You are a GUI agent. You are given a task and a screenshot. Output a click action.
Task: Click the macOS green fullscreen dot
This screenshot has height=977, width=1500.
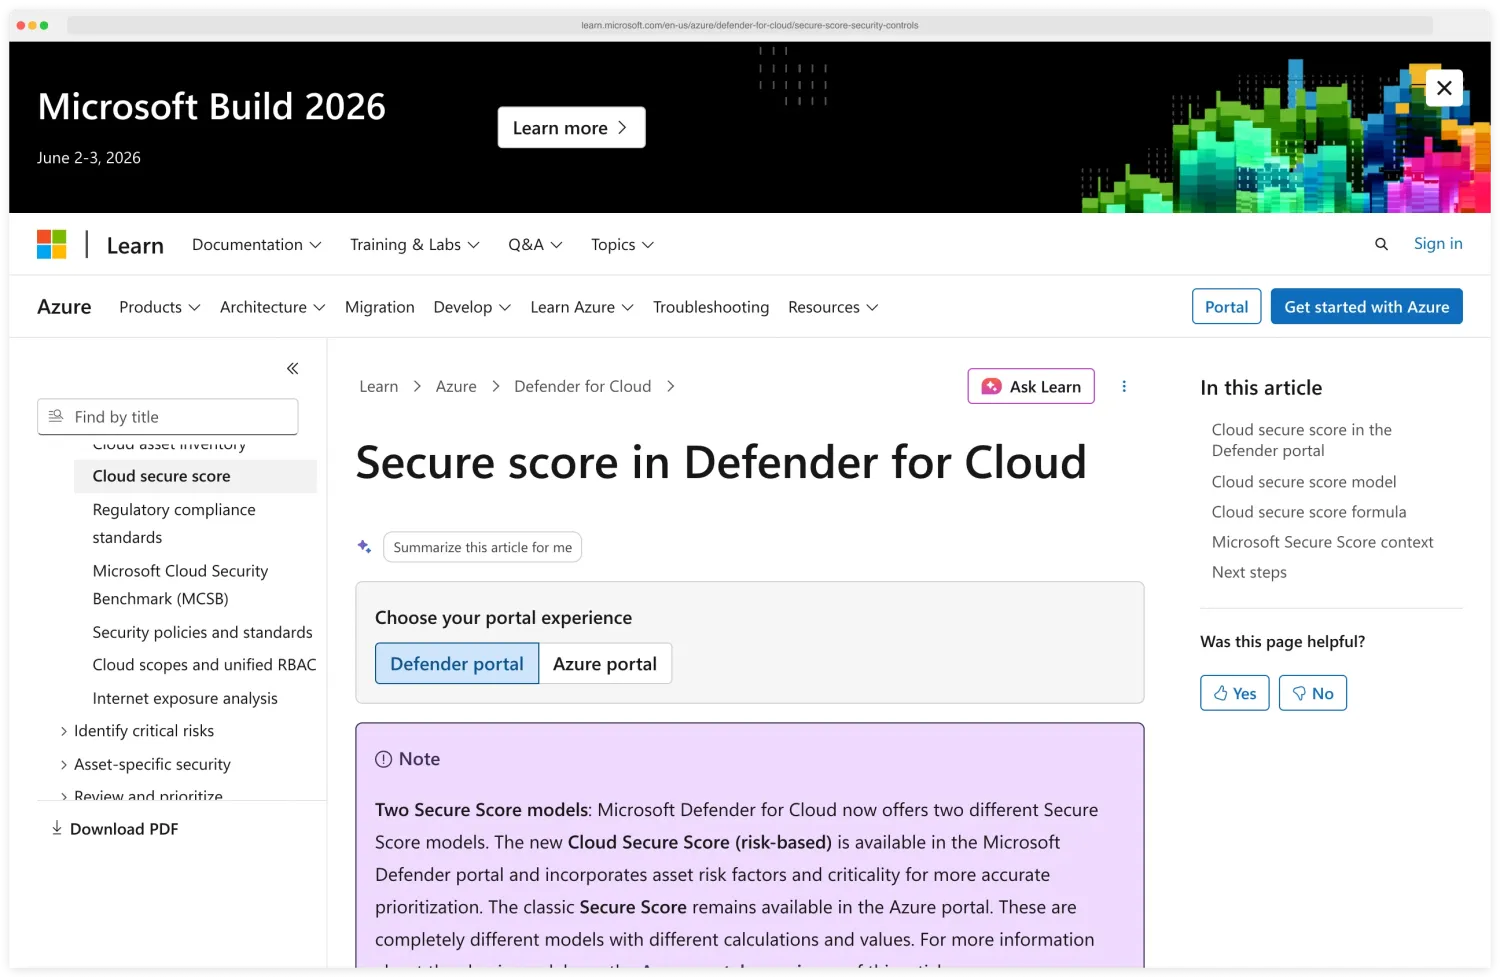44,25
